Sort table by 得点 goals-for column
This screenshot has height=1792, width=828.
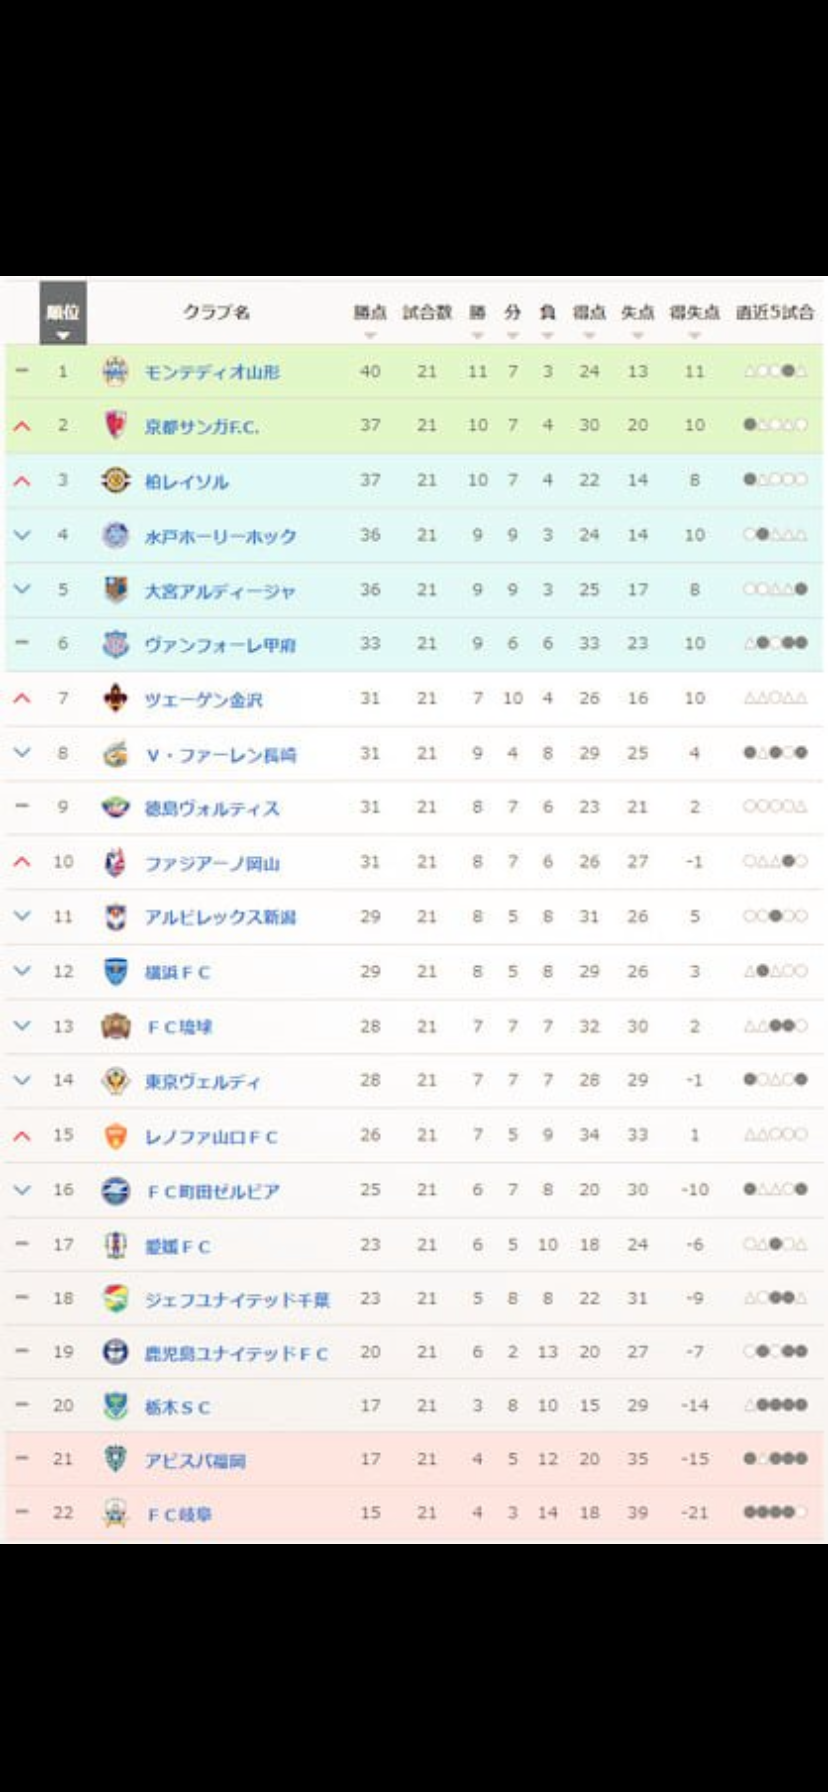(x=589, y=314)
